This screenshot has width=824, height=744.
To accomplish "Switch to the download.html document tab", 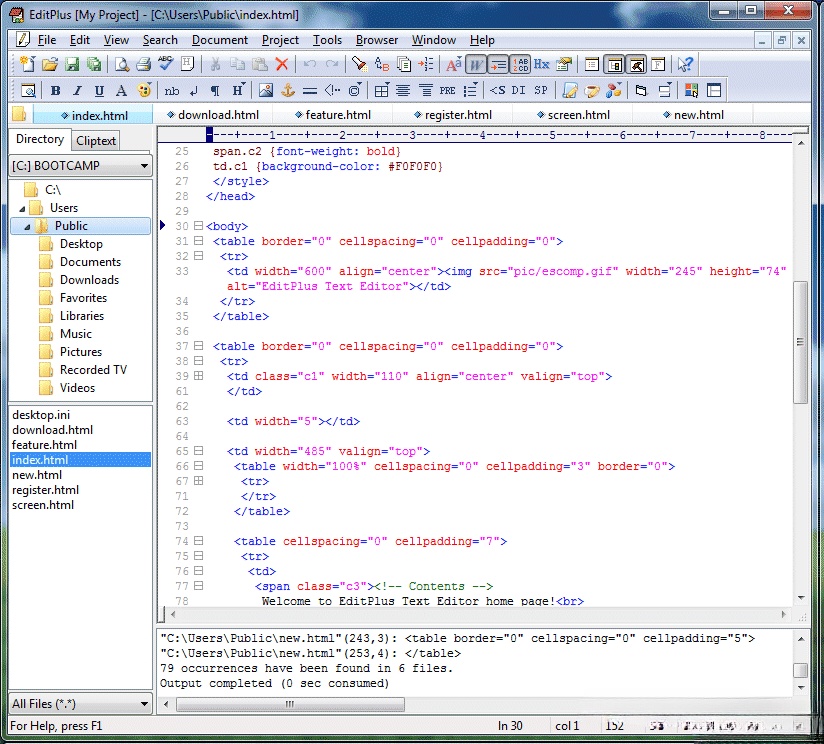I will coord(213,115).
